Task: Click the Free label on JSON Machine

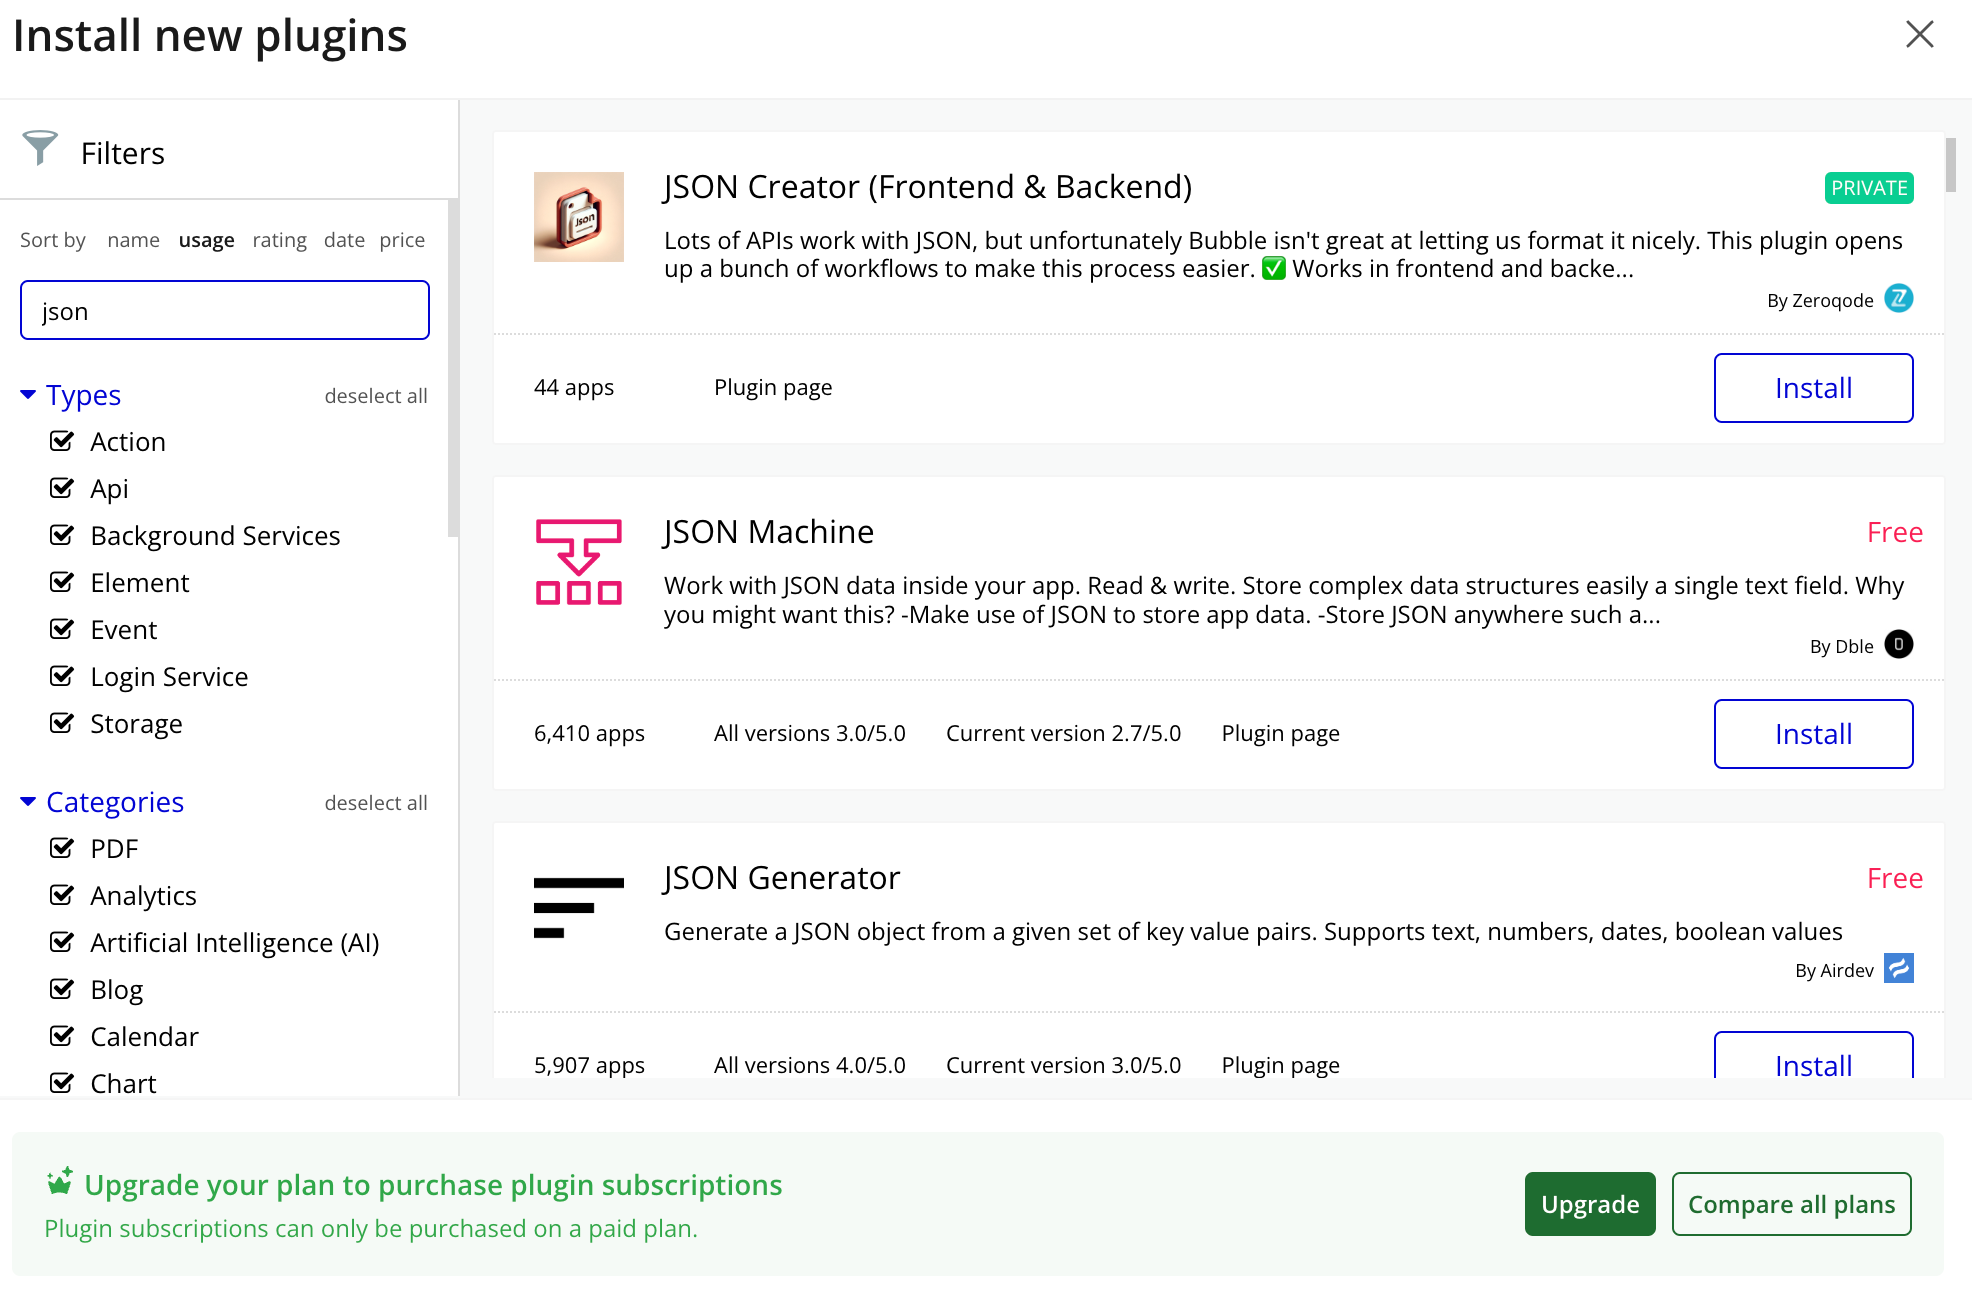Action: pos(1895,533)
